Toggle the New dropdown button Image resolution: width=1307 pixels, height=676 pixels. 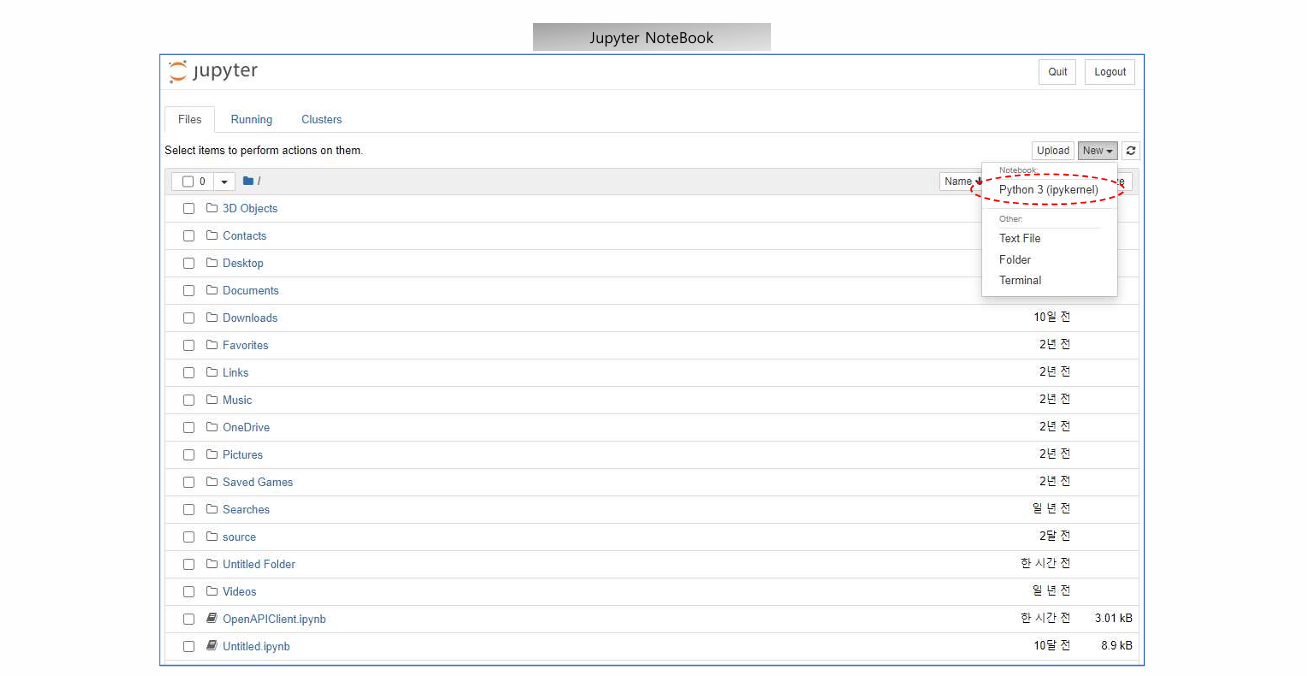(x=1098, y=151)
